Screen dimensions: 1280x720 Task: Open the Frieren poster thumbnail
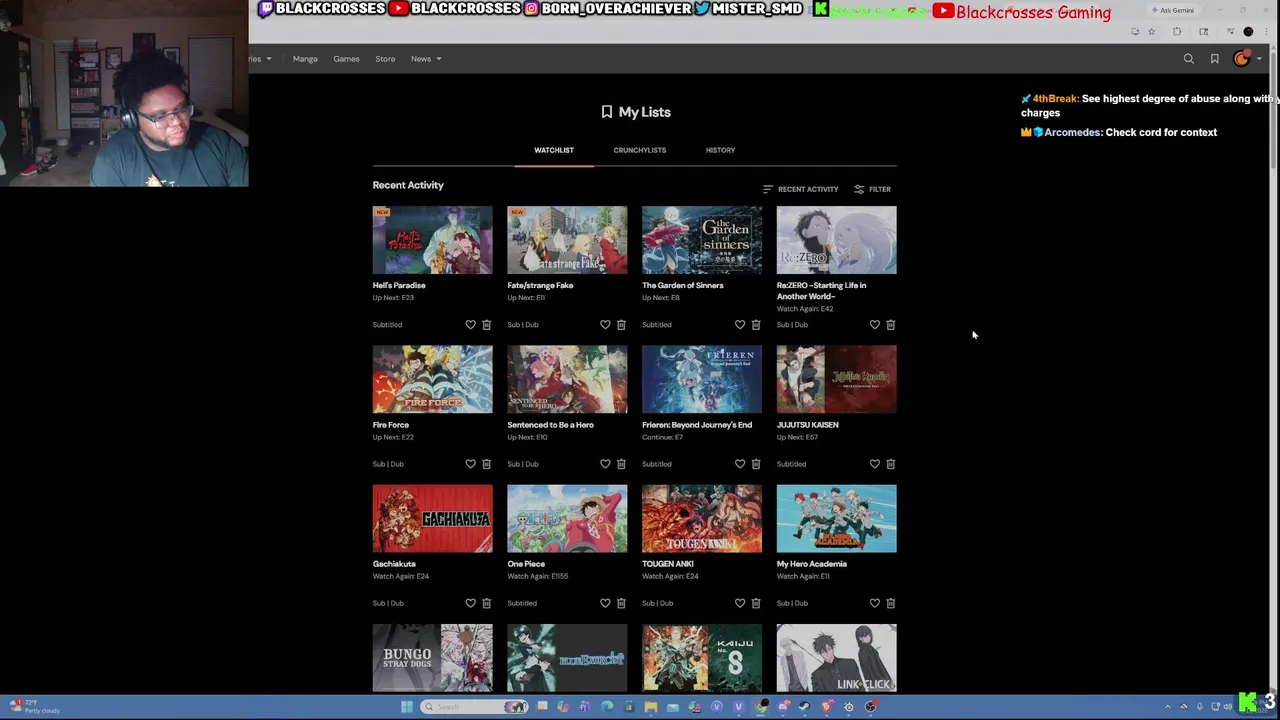point(702,379)
